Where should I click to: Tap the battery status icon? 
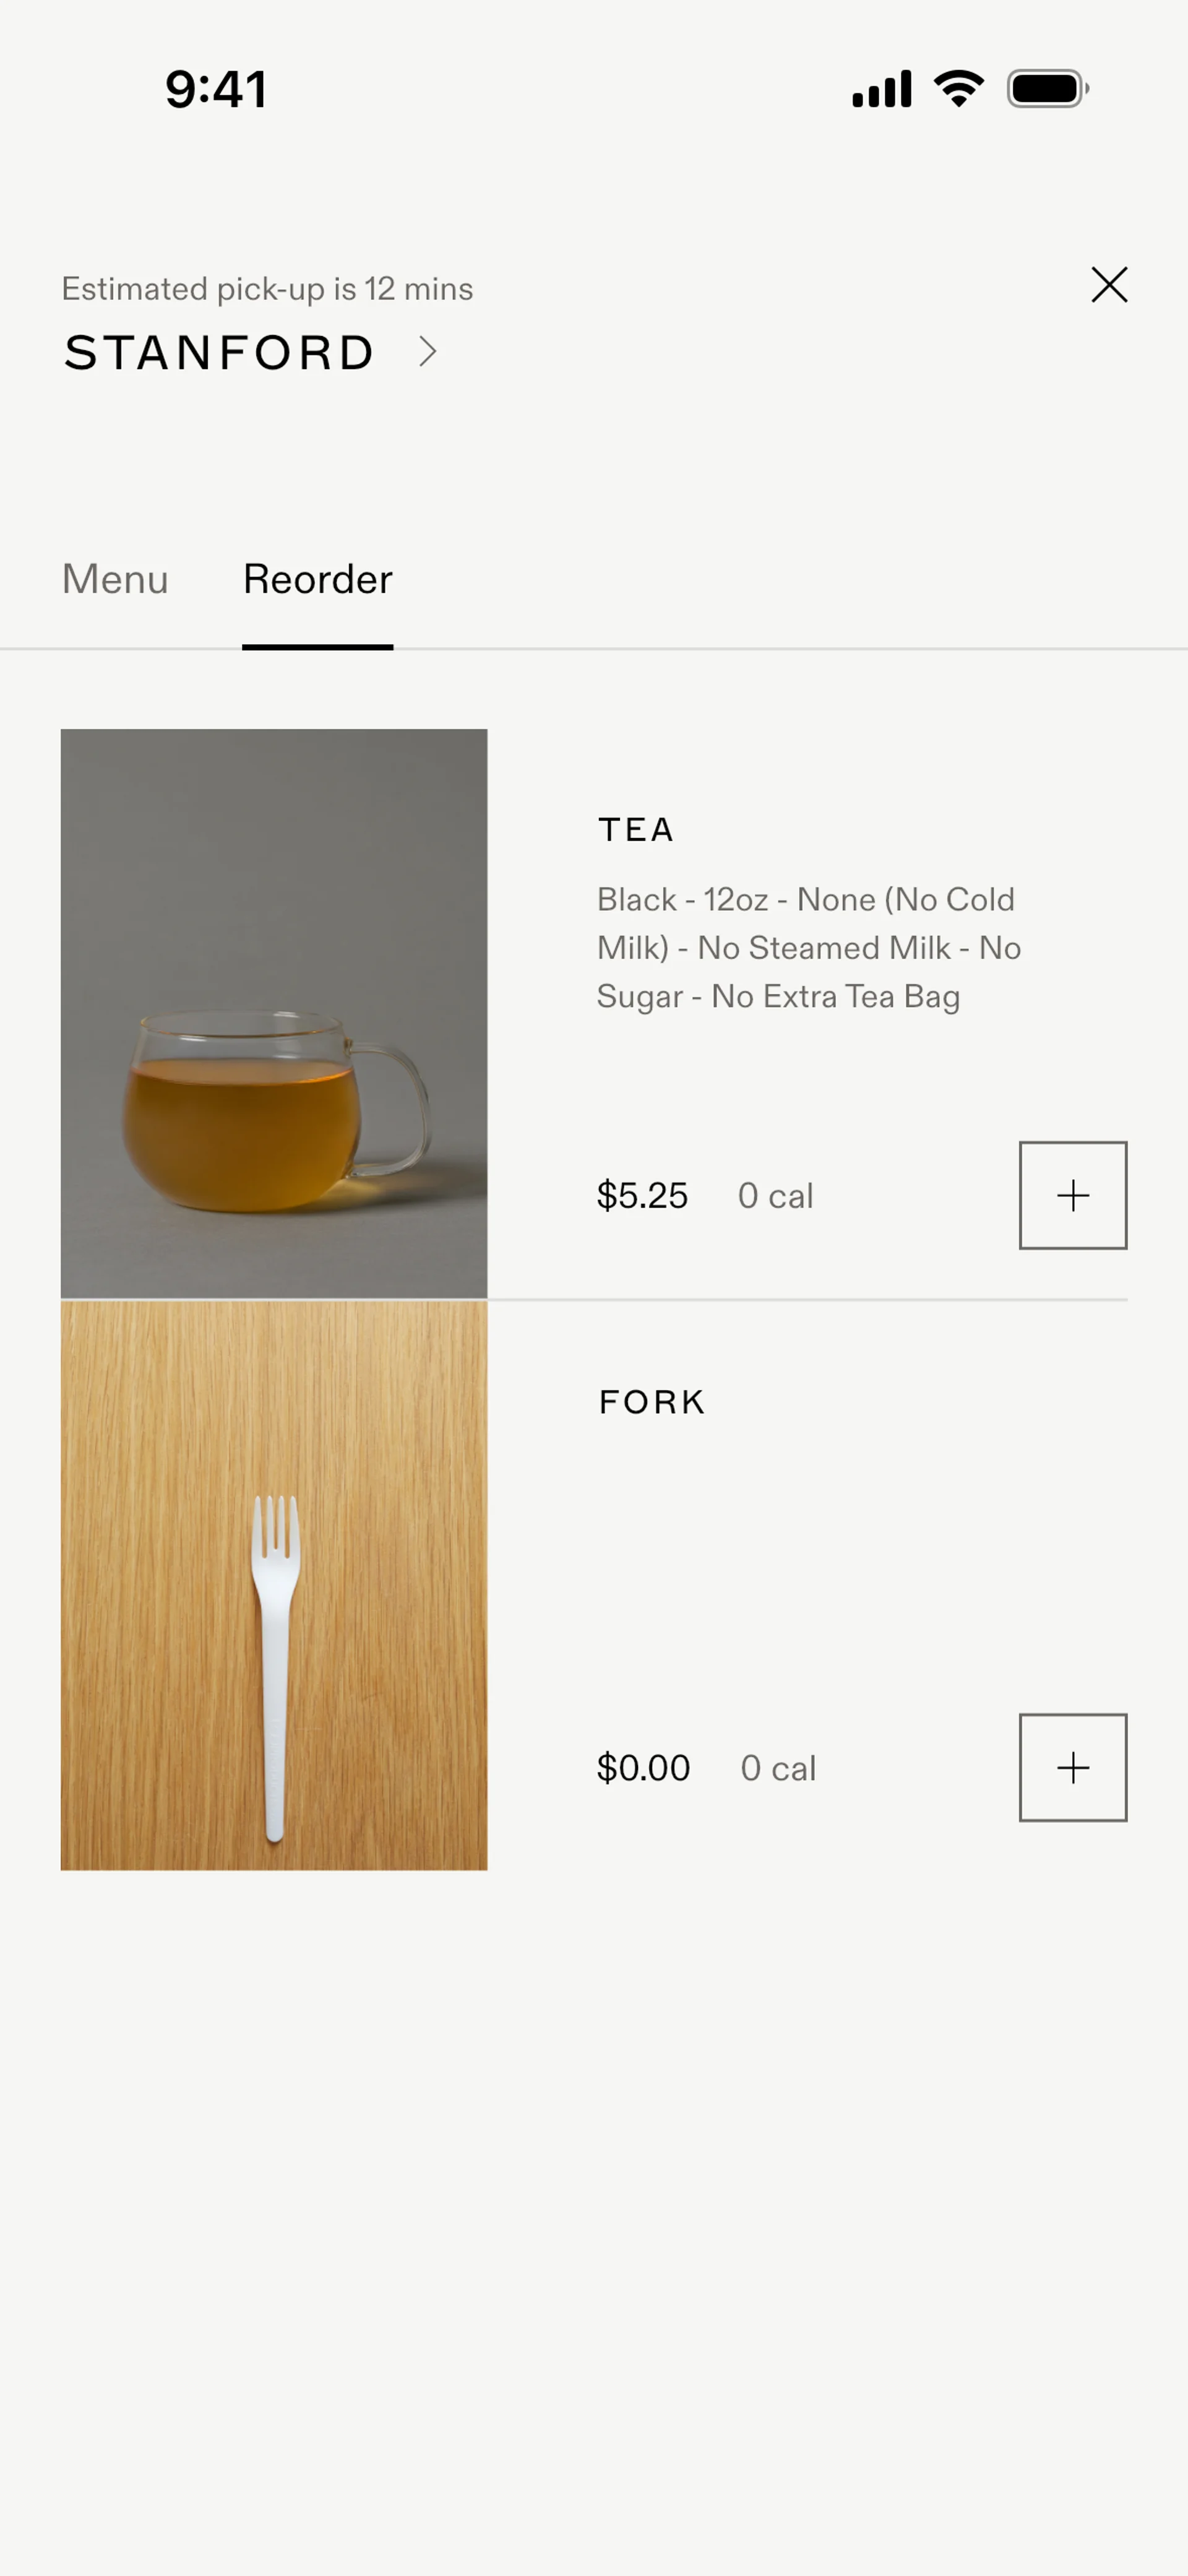pos(1047,89)
